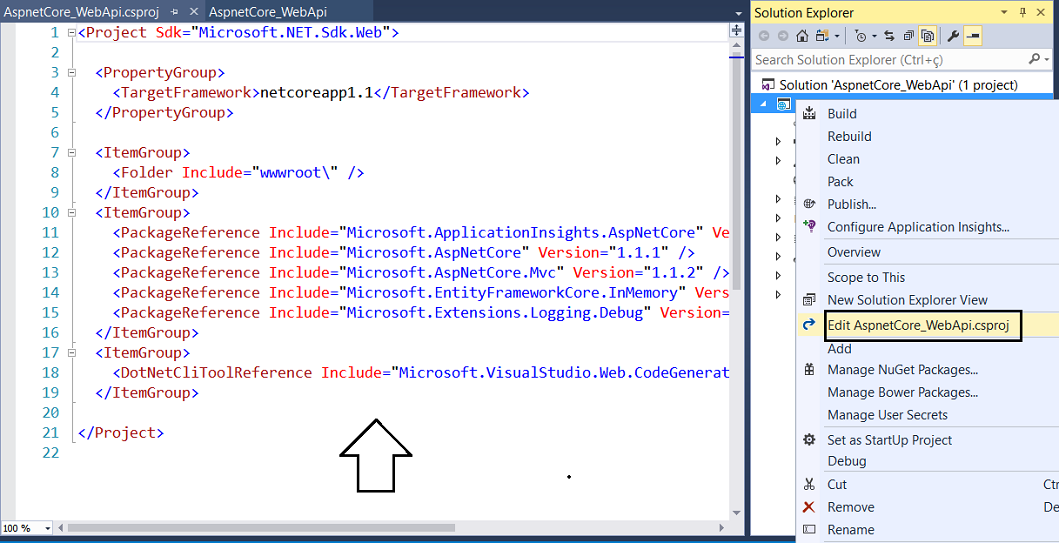Collapse the ItemGroup at line 10

tap(72, 213)
